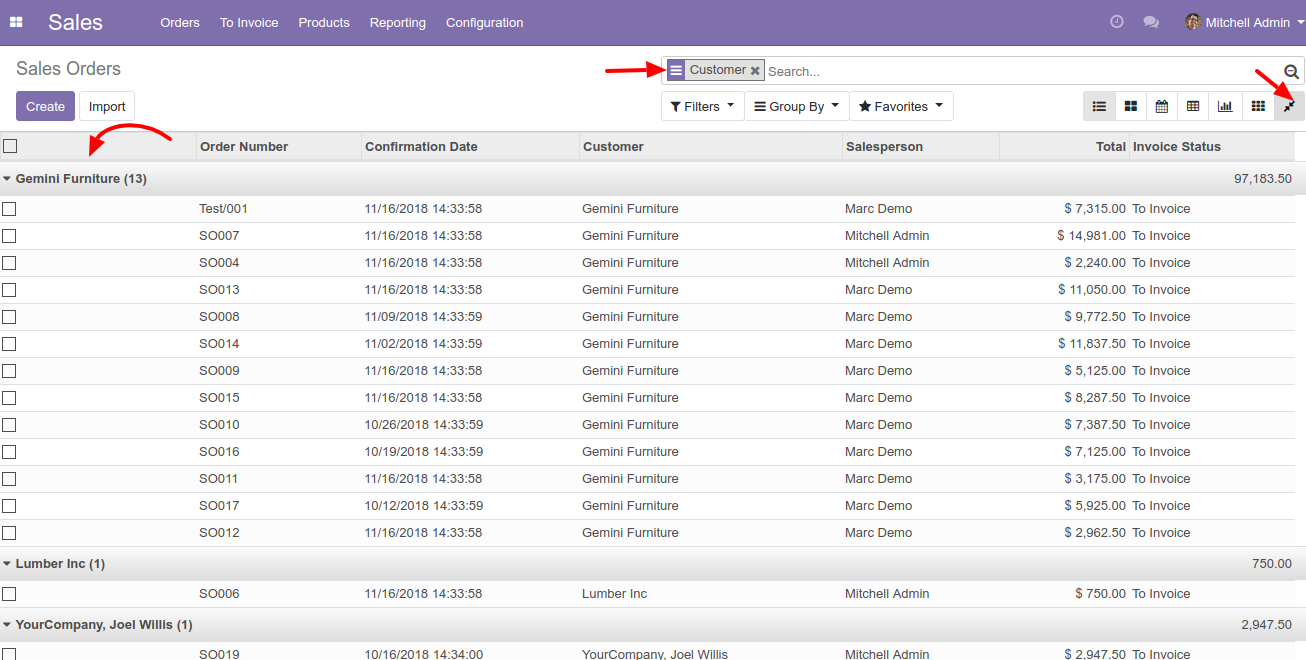1306x660 pixels.
Task: Switch to calendar view
Action: [1162, 106]
